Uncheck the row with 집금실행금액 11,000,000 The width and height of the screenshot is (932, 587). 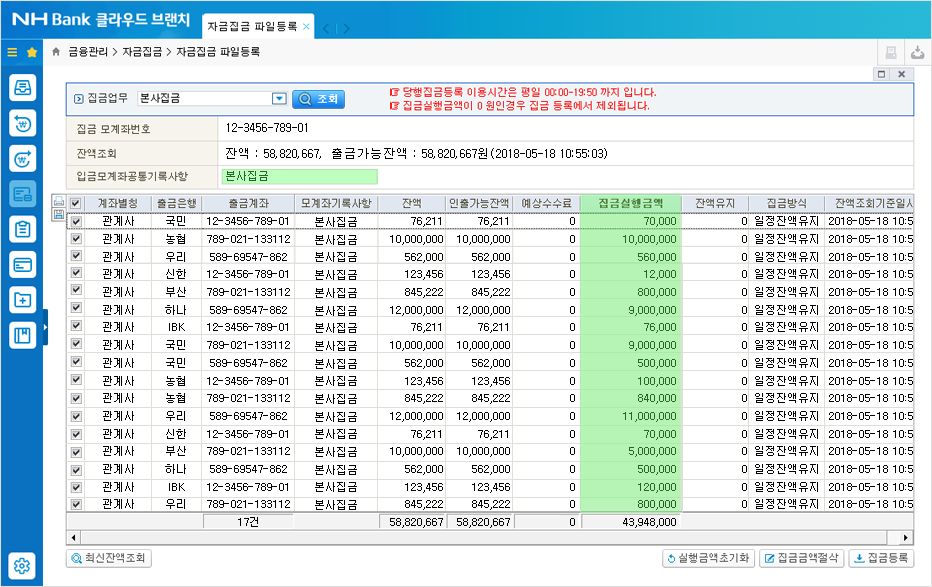75,416
